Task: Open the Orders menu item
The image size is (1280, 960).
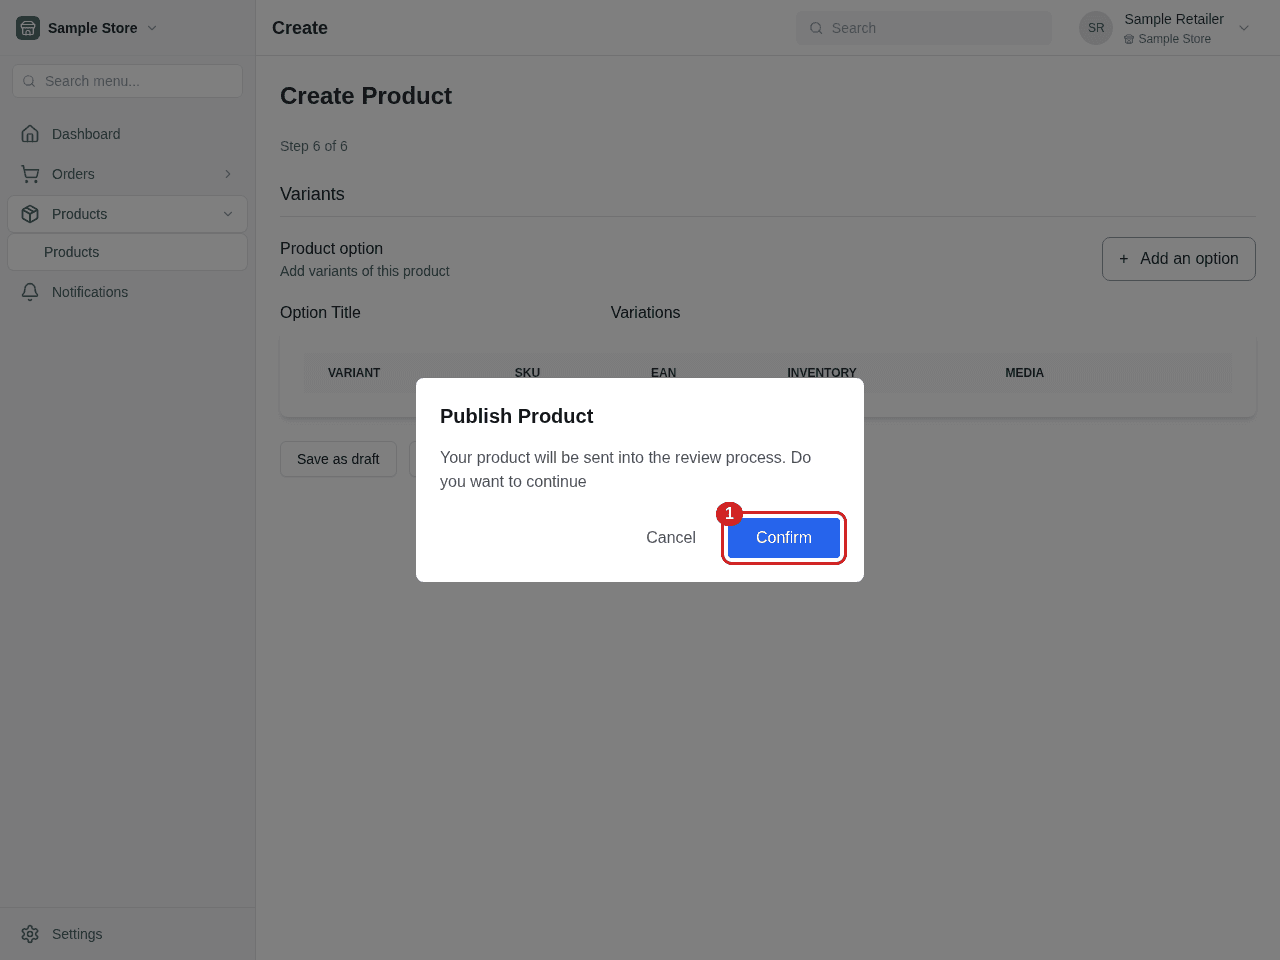Action: (x=127, y=174)
